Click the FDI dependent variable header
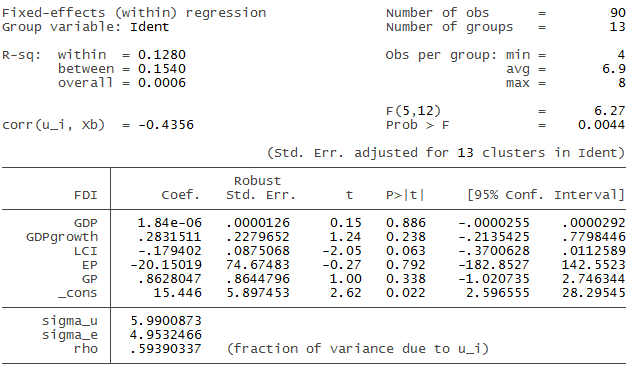This screenshot has width=635, height=369. pos(86,195)
